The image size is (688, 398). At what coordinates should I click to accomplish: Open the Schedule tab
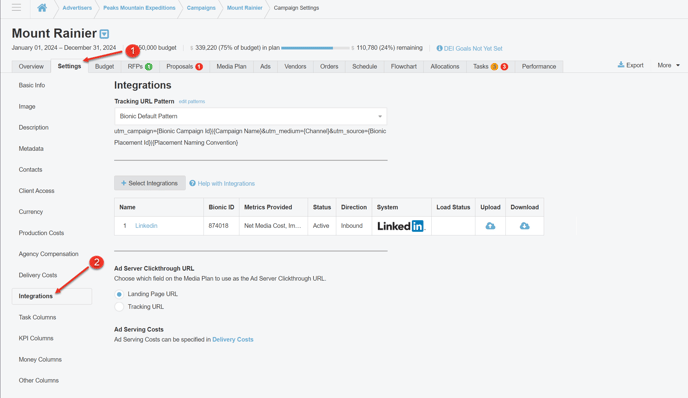click(365, 67)
